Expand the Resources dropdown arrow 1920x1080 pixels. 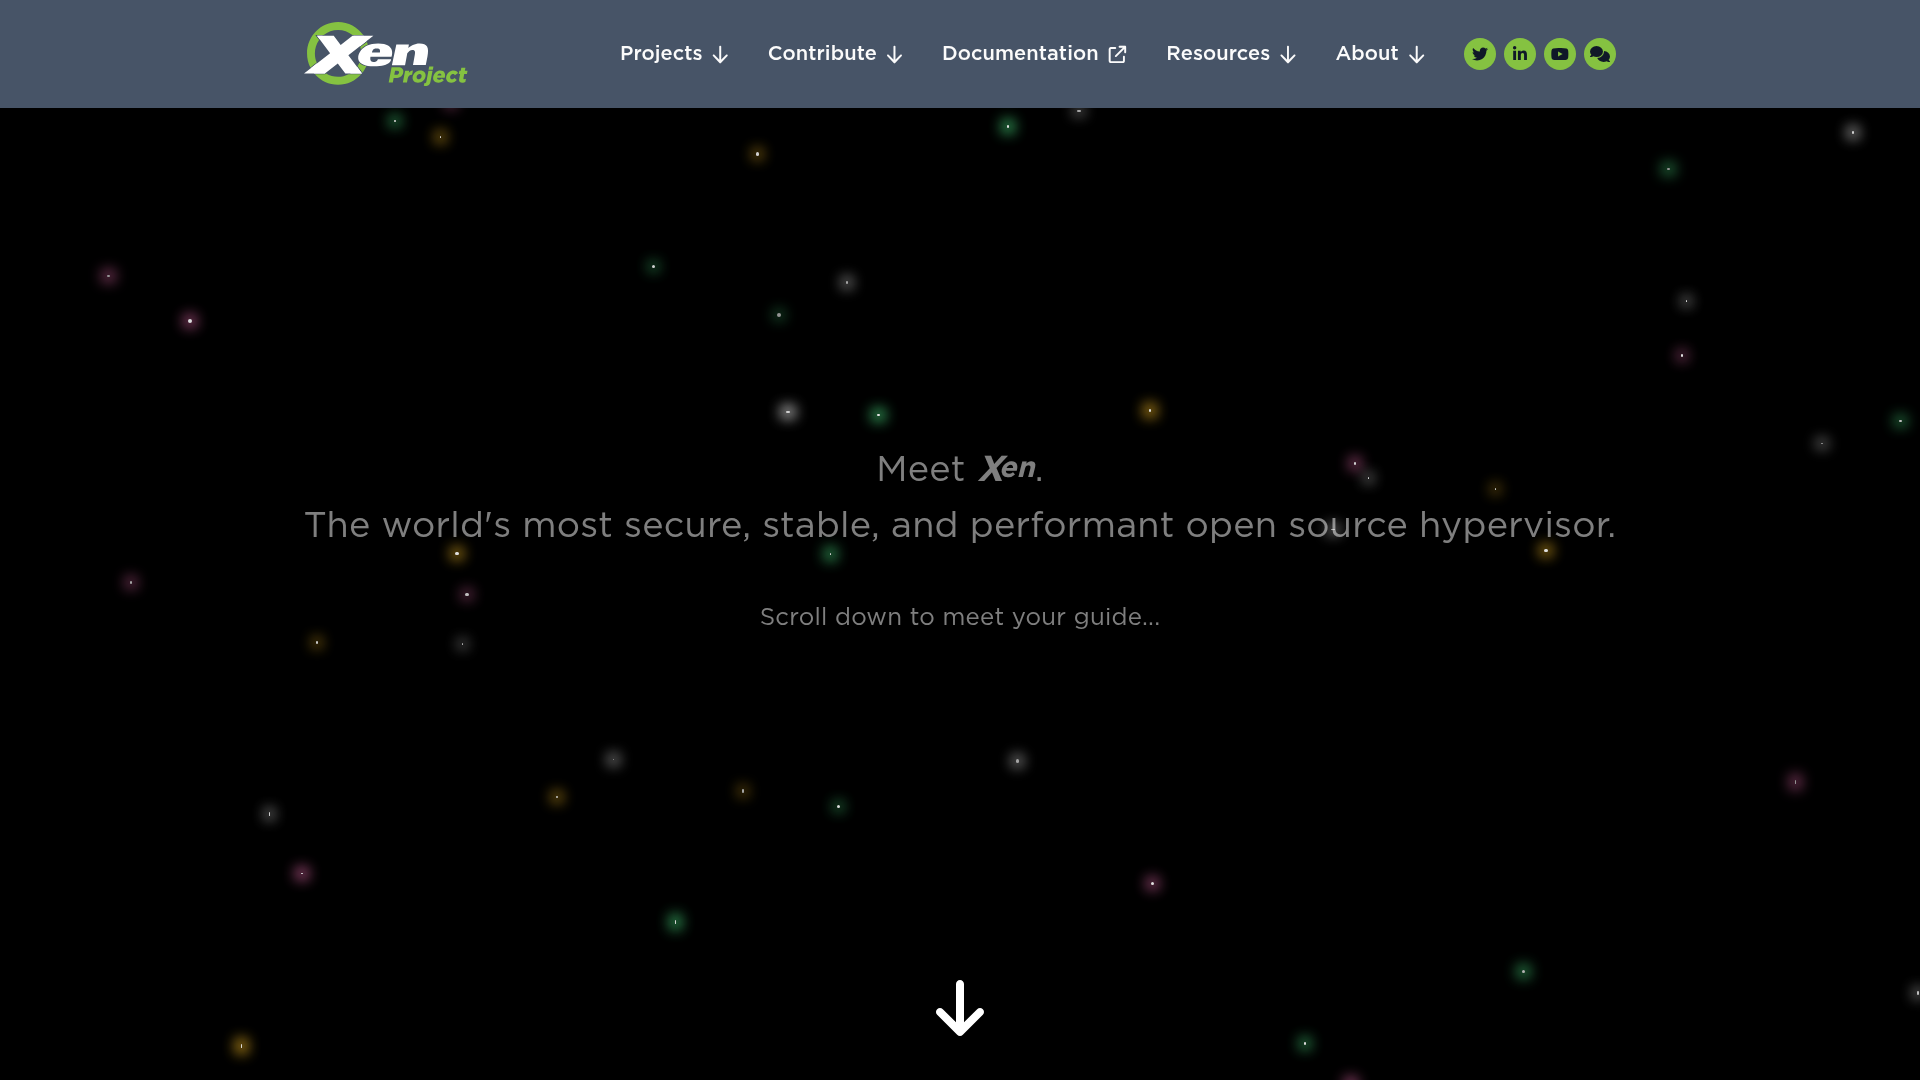pyautogui.click(x=1288, y=55)
